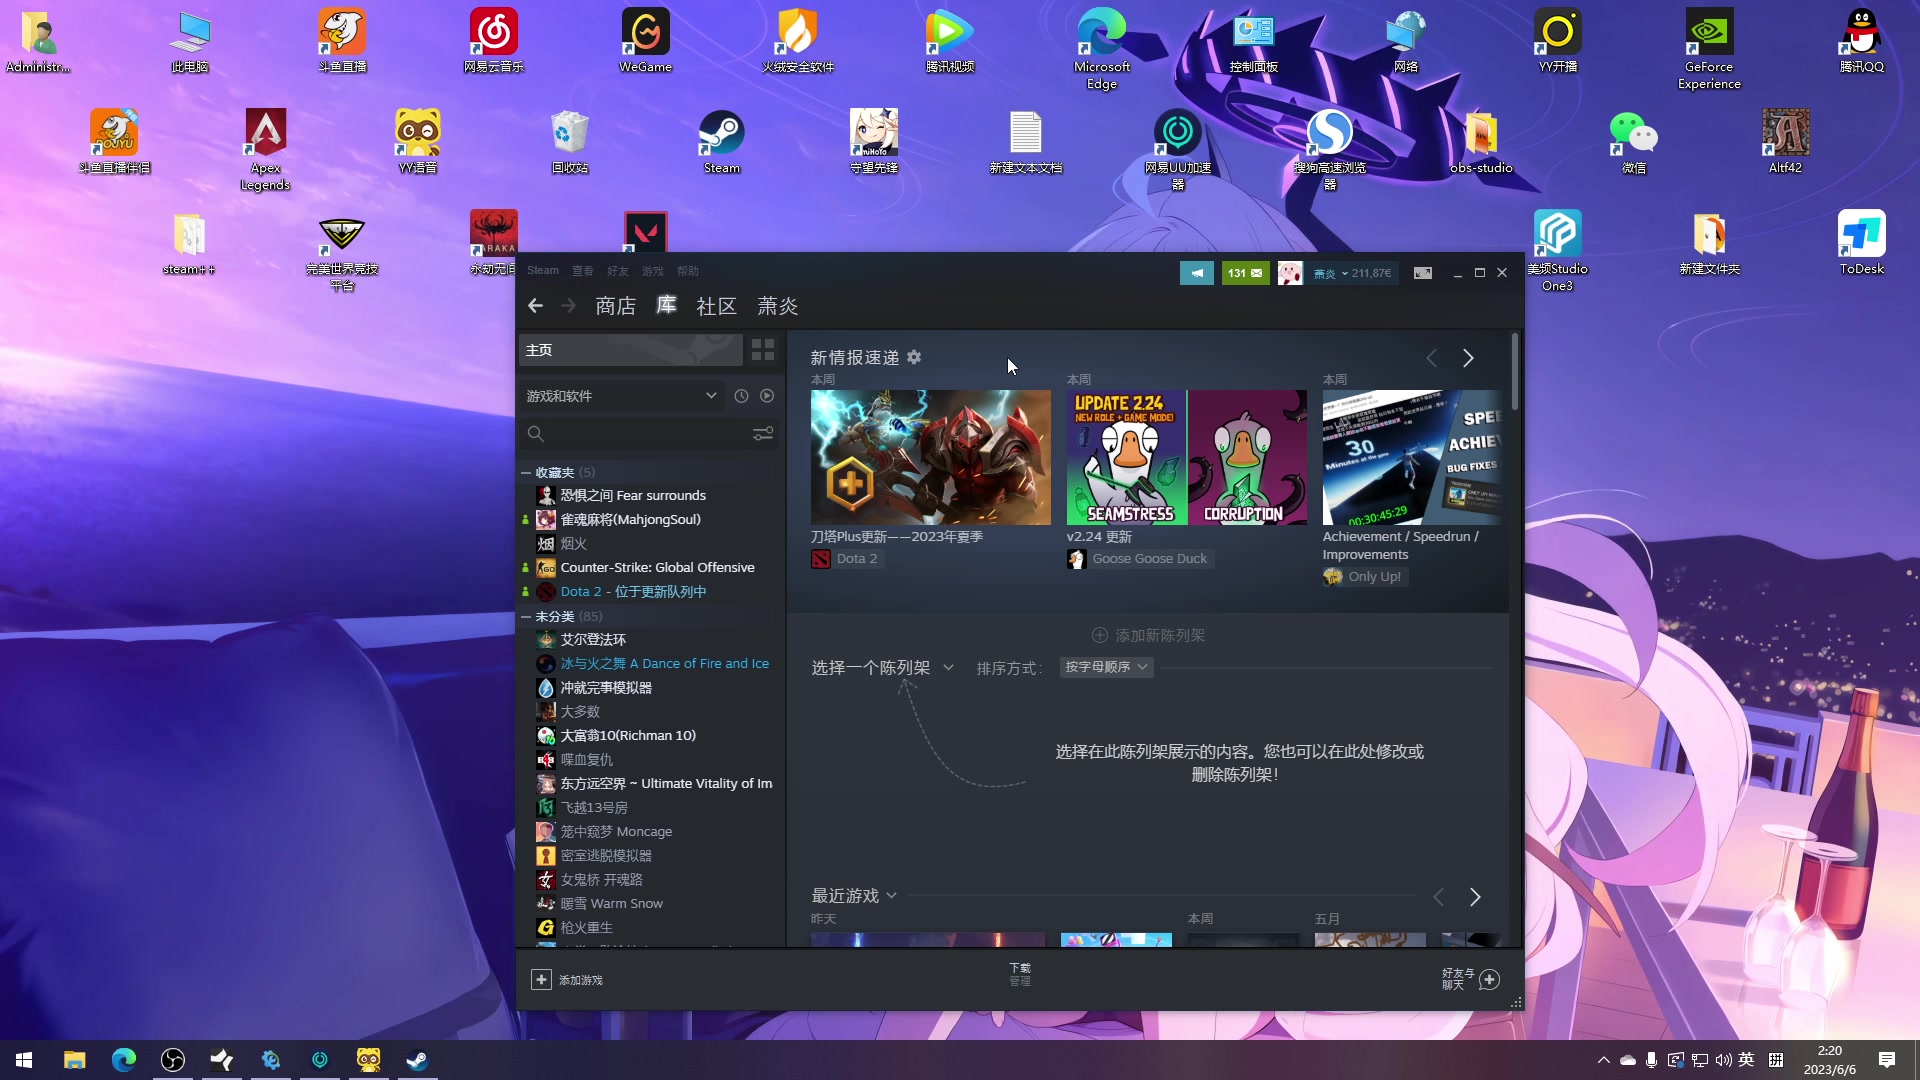Click the ready-to-play filter icon
The width and height of the screenshot is (1920, 1080).
(766, 396)
